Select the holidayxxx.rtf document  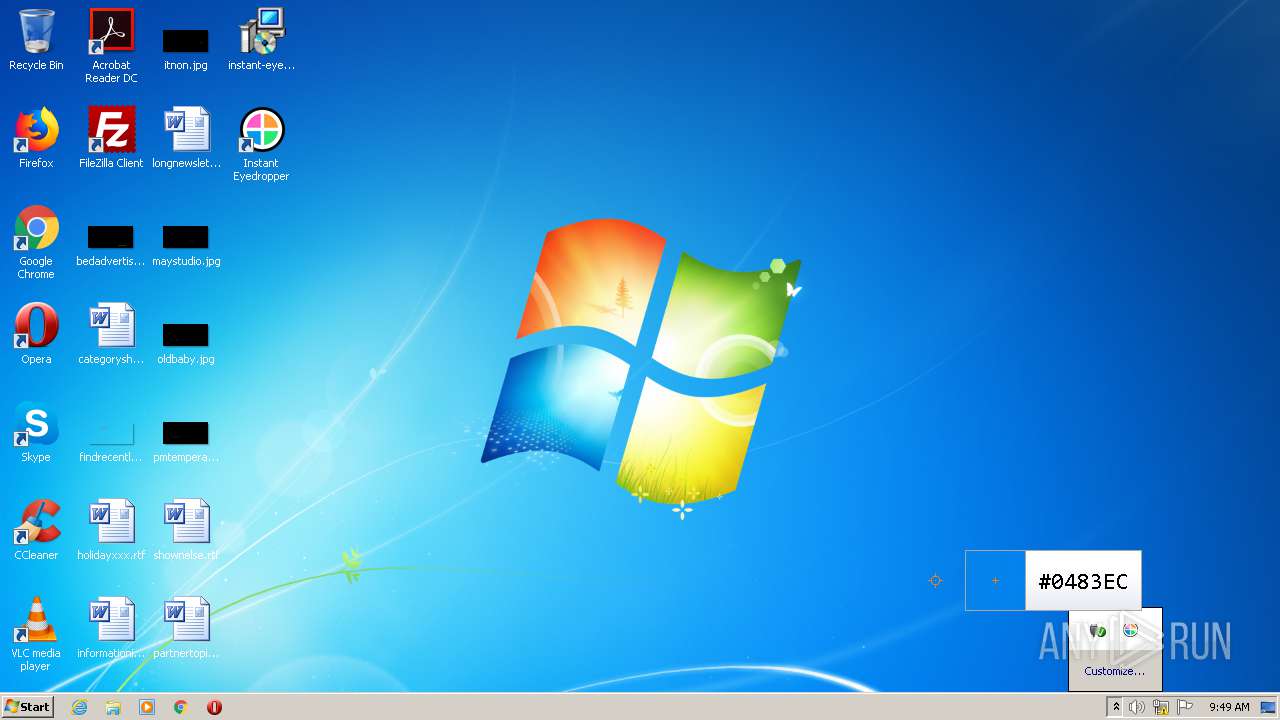[111, 530]
